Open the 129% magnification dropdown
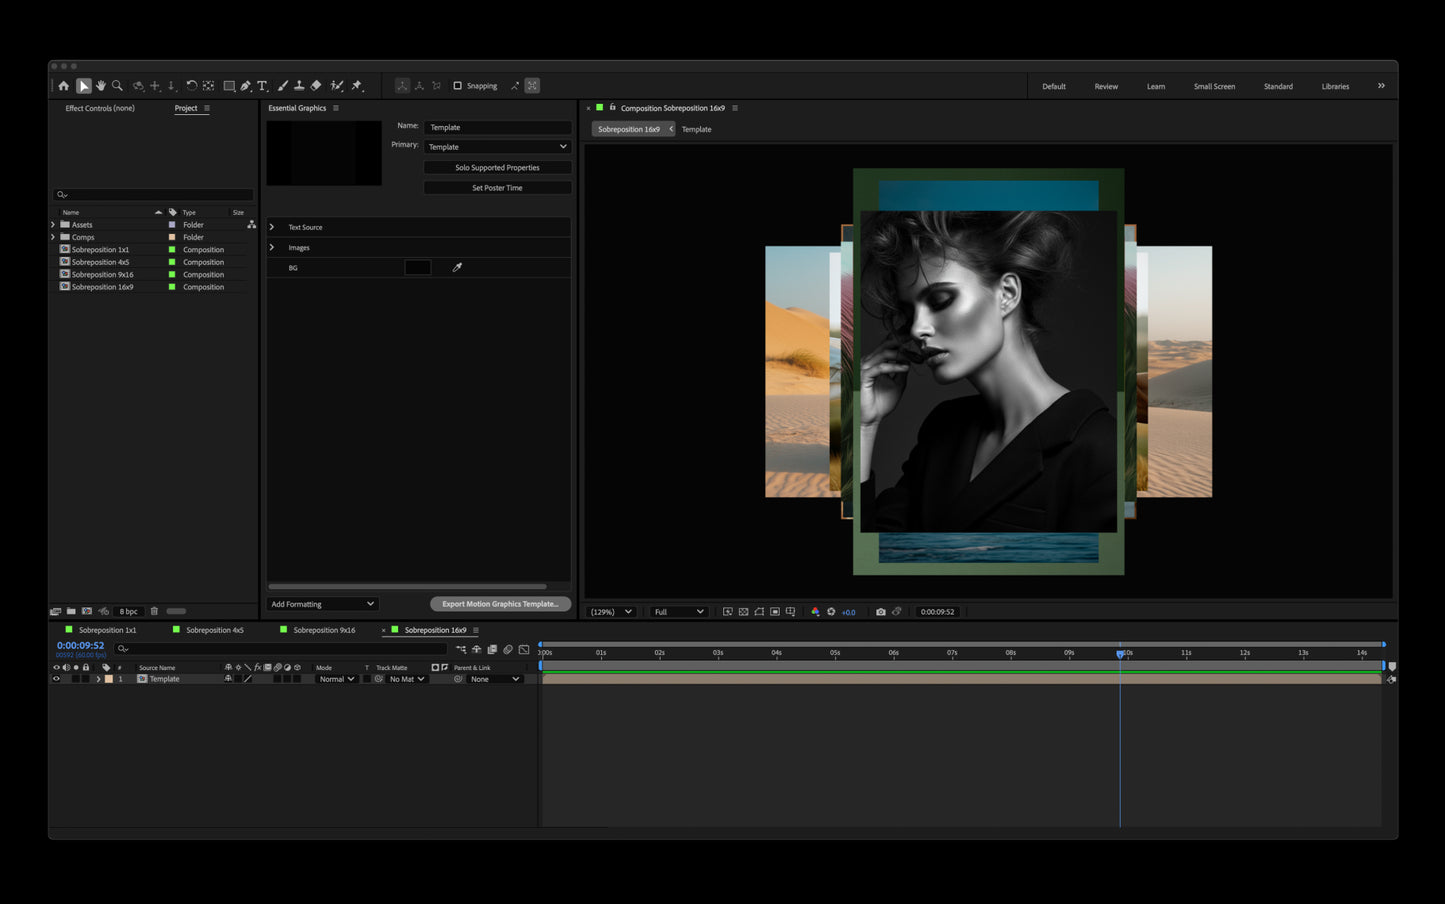 tap(612, 612)
